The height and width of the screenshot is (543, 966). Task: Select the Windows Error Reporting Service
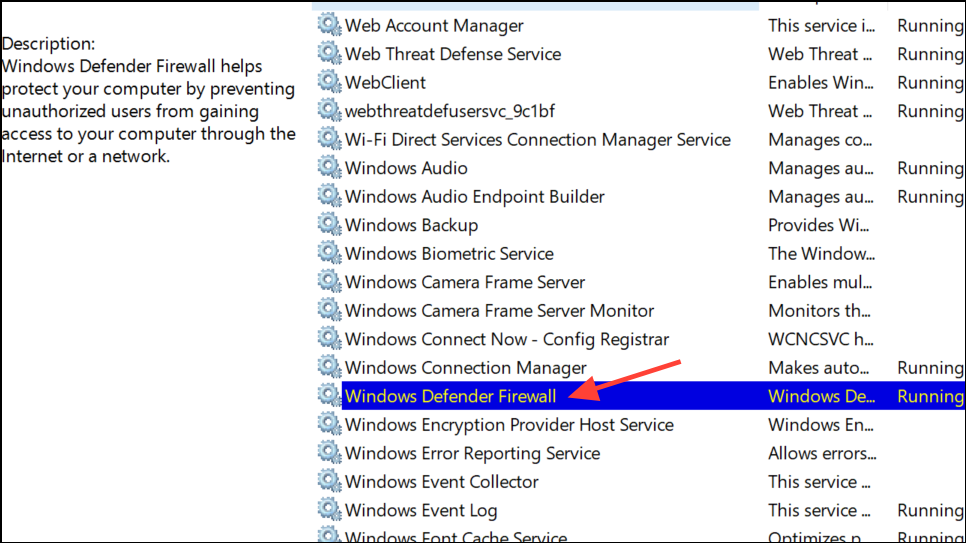[x=472, y=454]
